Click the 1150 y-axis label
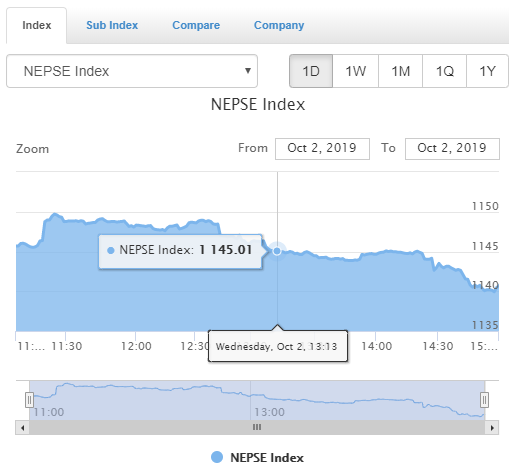Viewport: 517px width, 467px height. (x=485, y=206)
